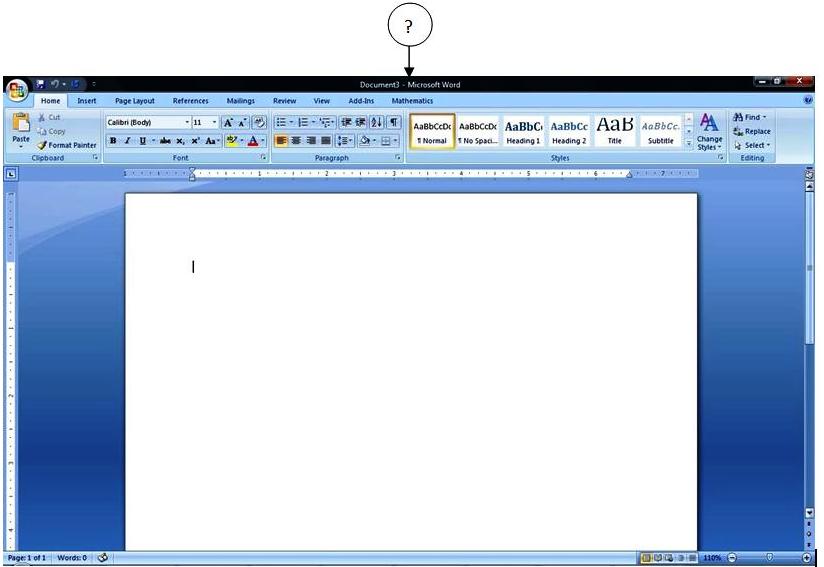Click the Words count in status bar
Viewport: 824px width, 567px height.
coord(72,557)
